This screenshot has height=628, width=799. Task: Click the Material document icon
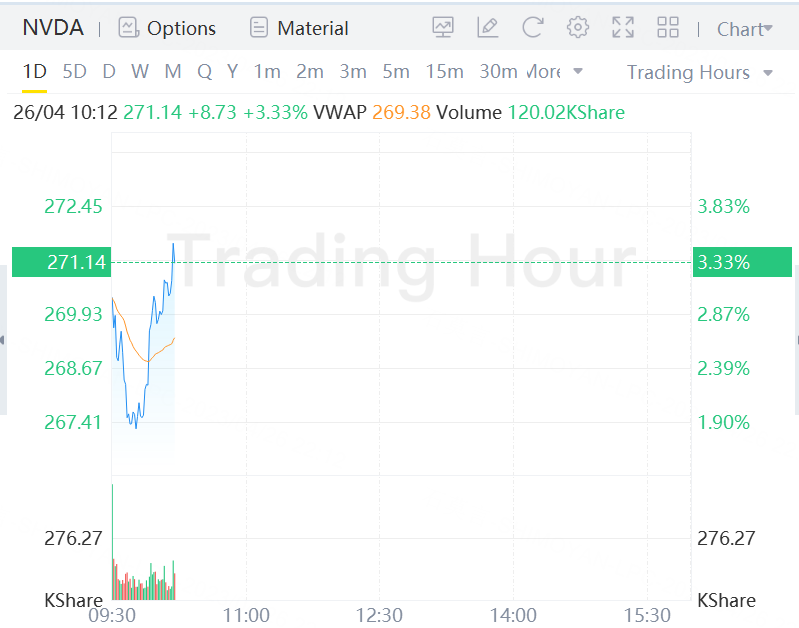point(259,28)
